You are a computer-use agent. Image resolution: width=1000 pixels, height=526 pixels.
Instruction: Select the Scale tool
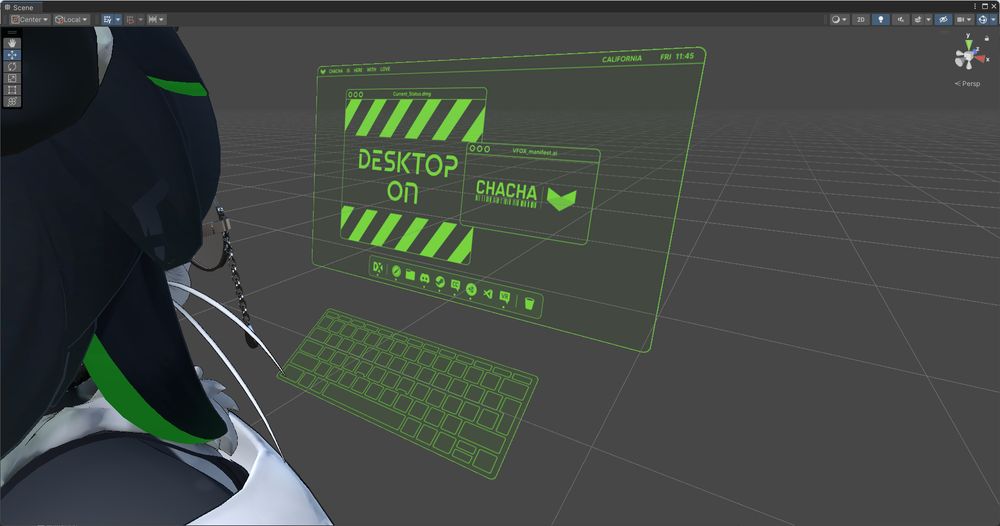12,78
